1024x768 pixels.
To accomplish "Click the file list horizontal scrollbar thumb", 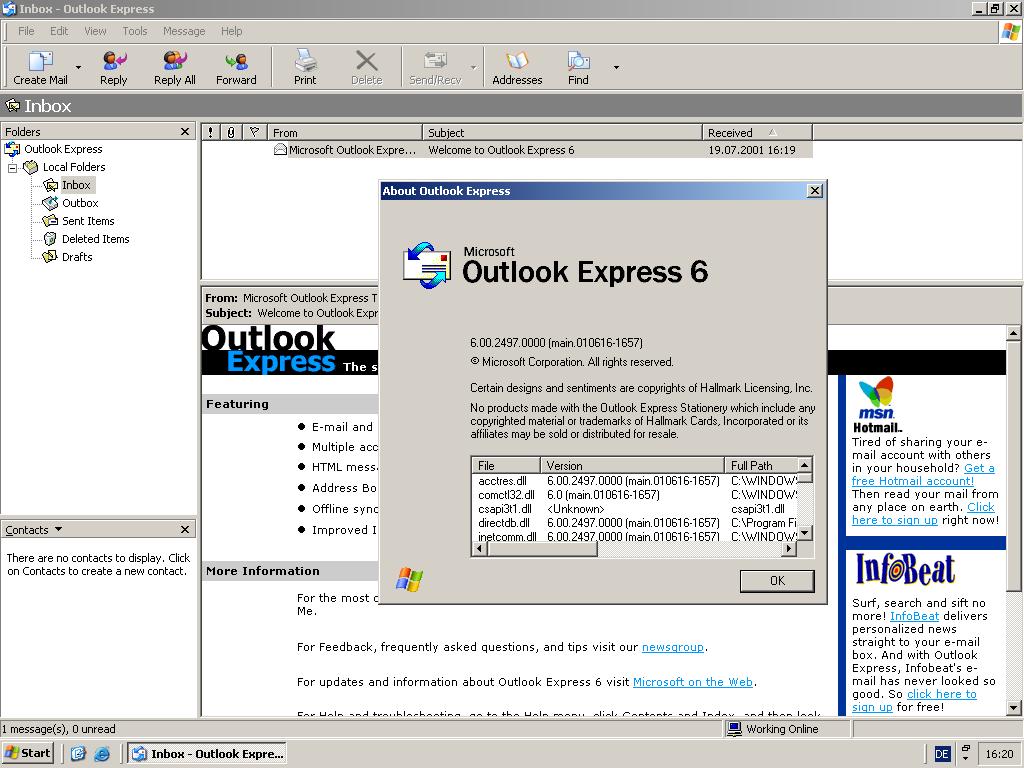I will point(542,549).
